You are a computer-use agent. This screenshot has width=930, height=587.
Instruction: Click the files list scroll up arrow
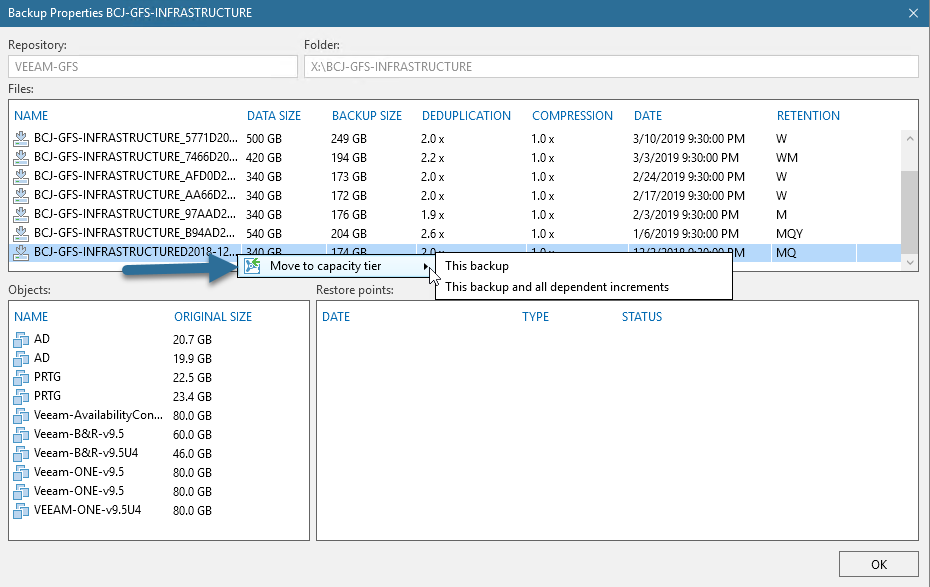tap(910, 139)
